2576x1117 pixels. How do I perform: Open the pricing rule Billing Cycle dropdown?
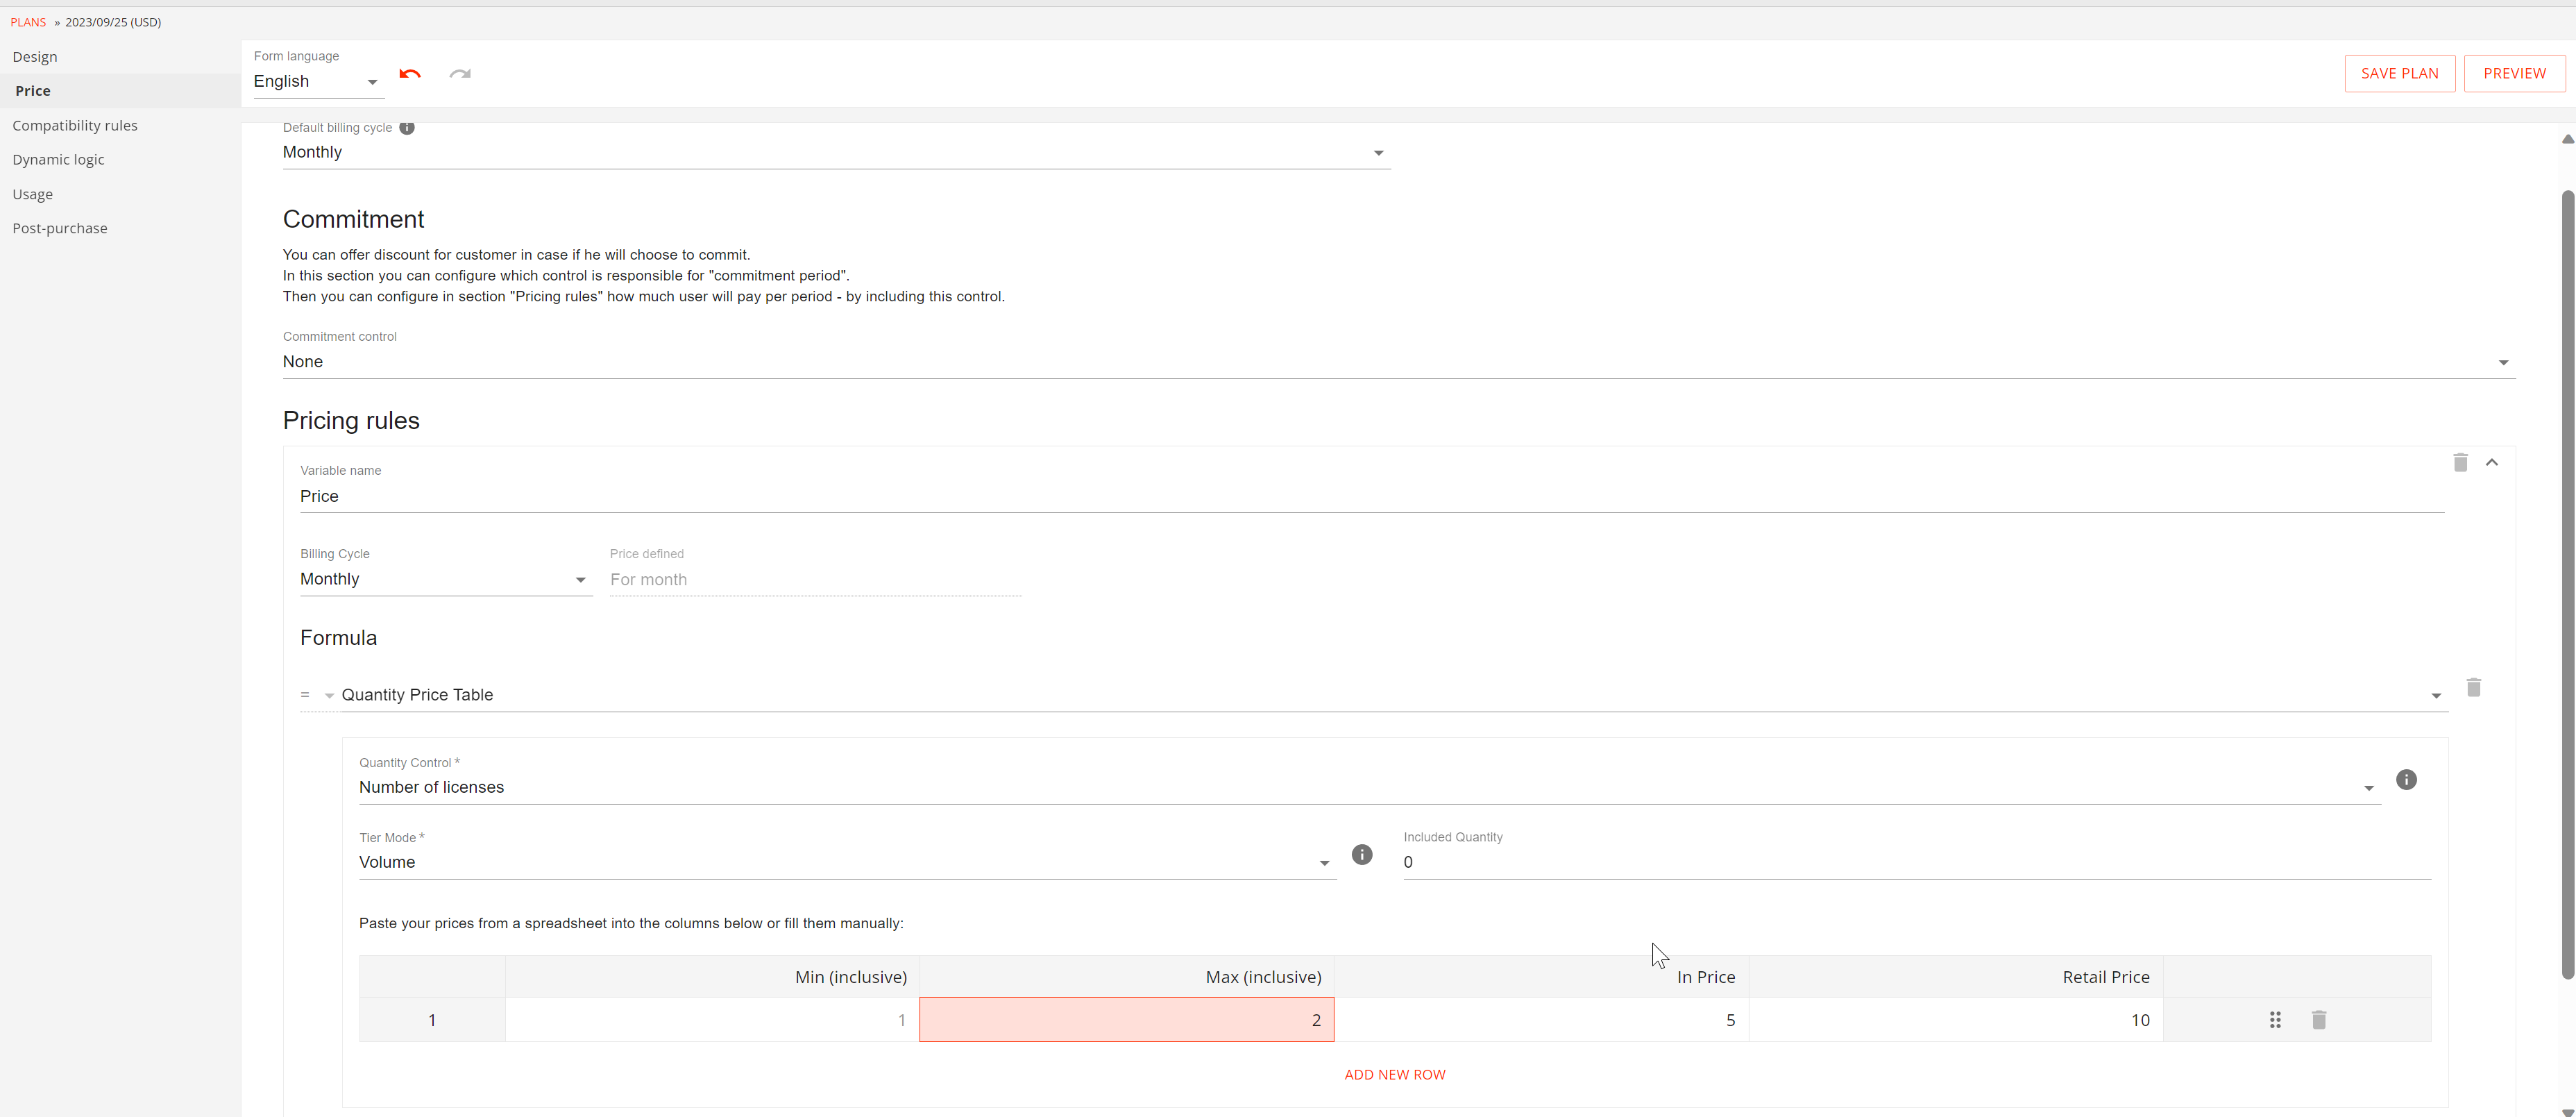tap(446, 579)
